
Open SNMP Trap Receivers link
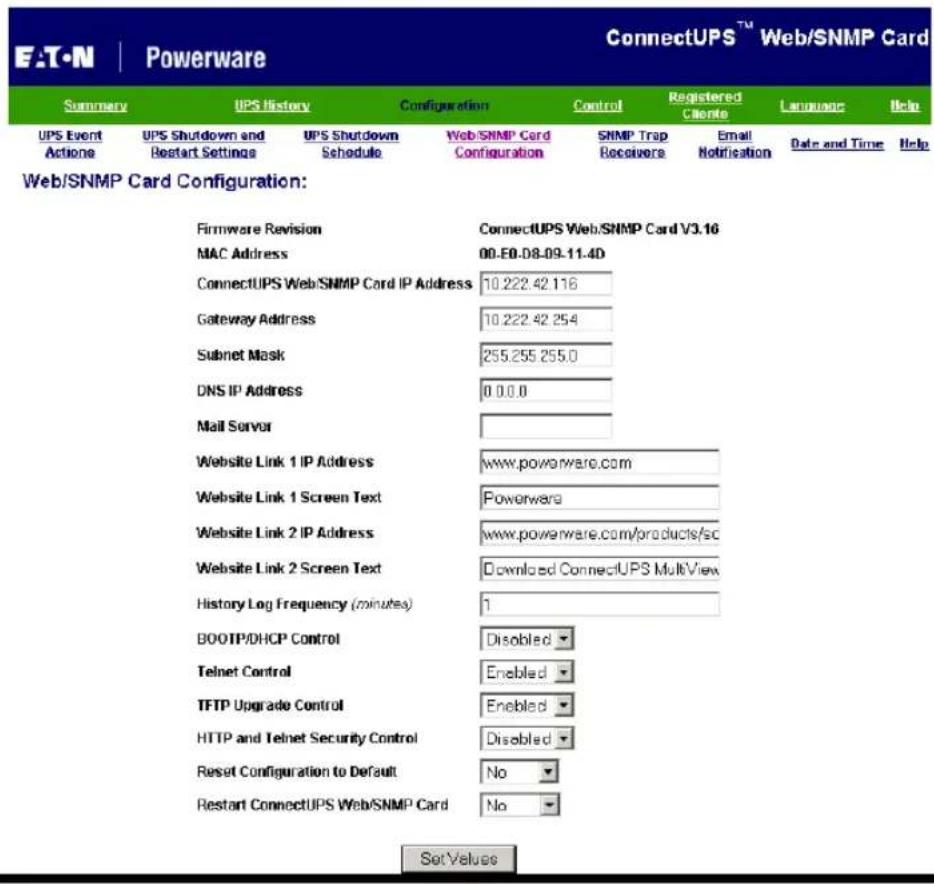point(633,144)
